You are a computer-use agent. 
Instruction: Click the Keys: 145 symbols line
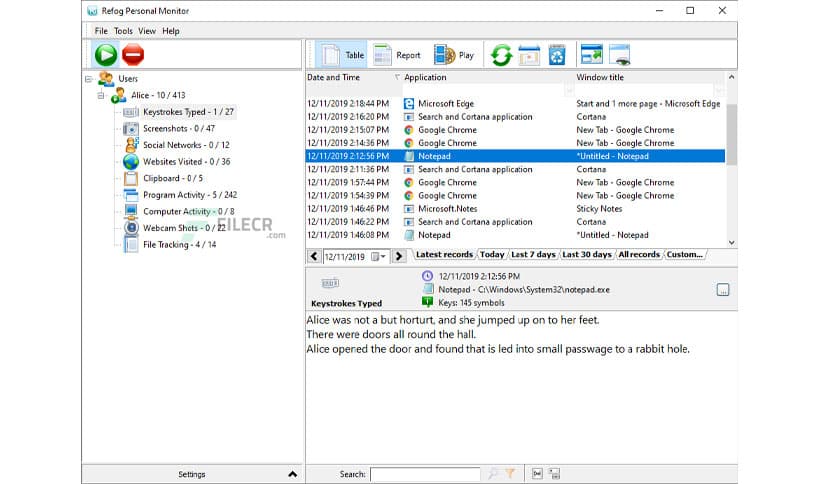point(471,303)
